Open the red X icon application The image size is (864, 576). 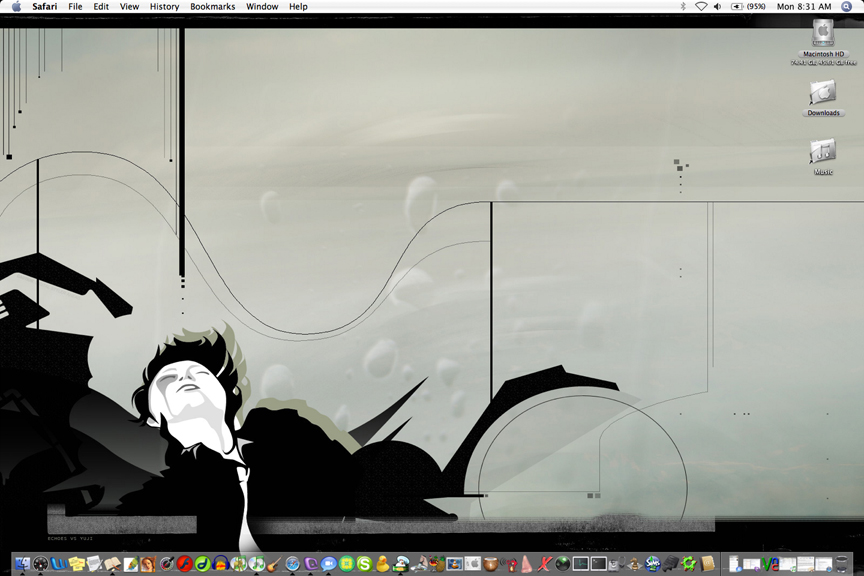[x=545, y=564]
